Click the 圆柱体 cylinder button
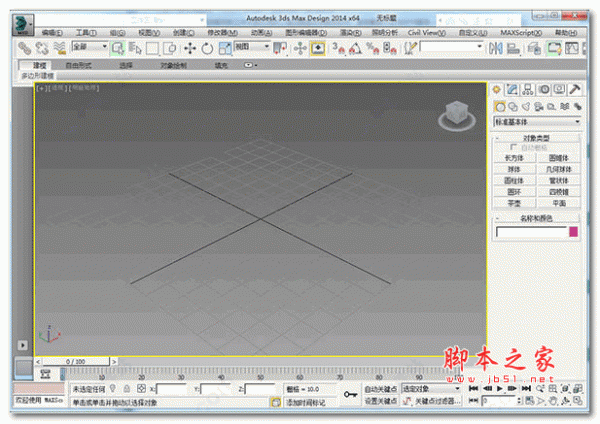This screenshot has width=600, height=424. pos(515,180)
